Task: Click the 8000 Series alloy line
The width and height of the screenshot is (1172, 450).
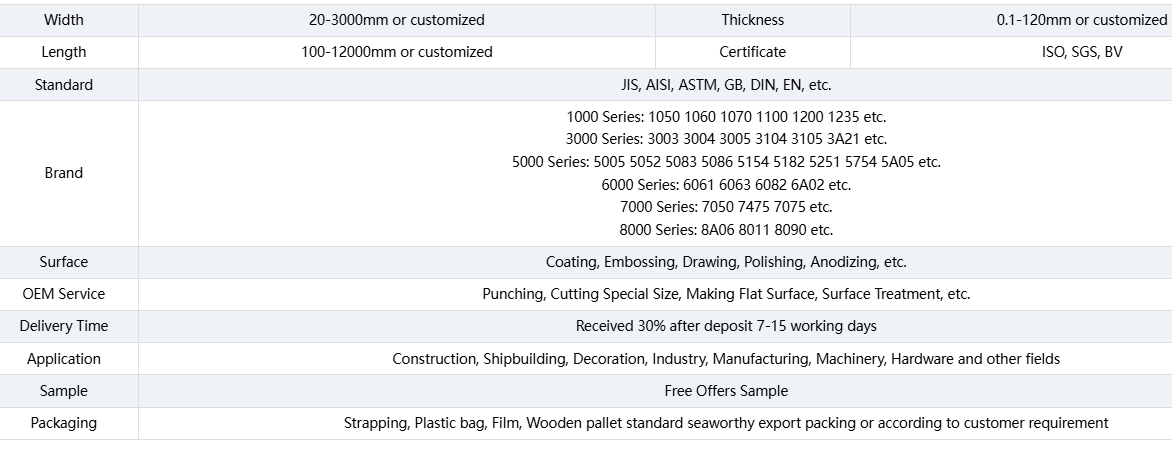Action: 726,229
